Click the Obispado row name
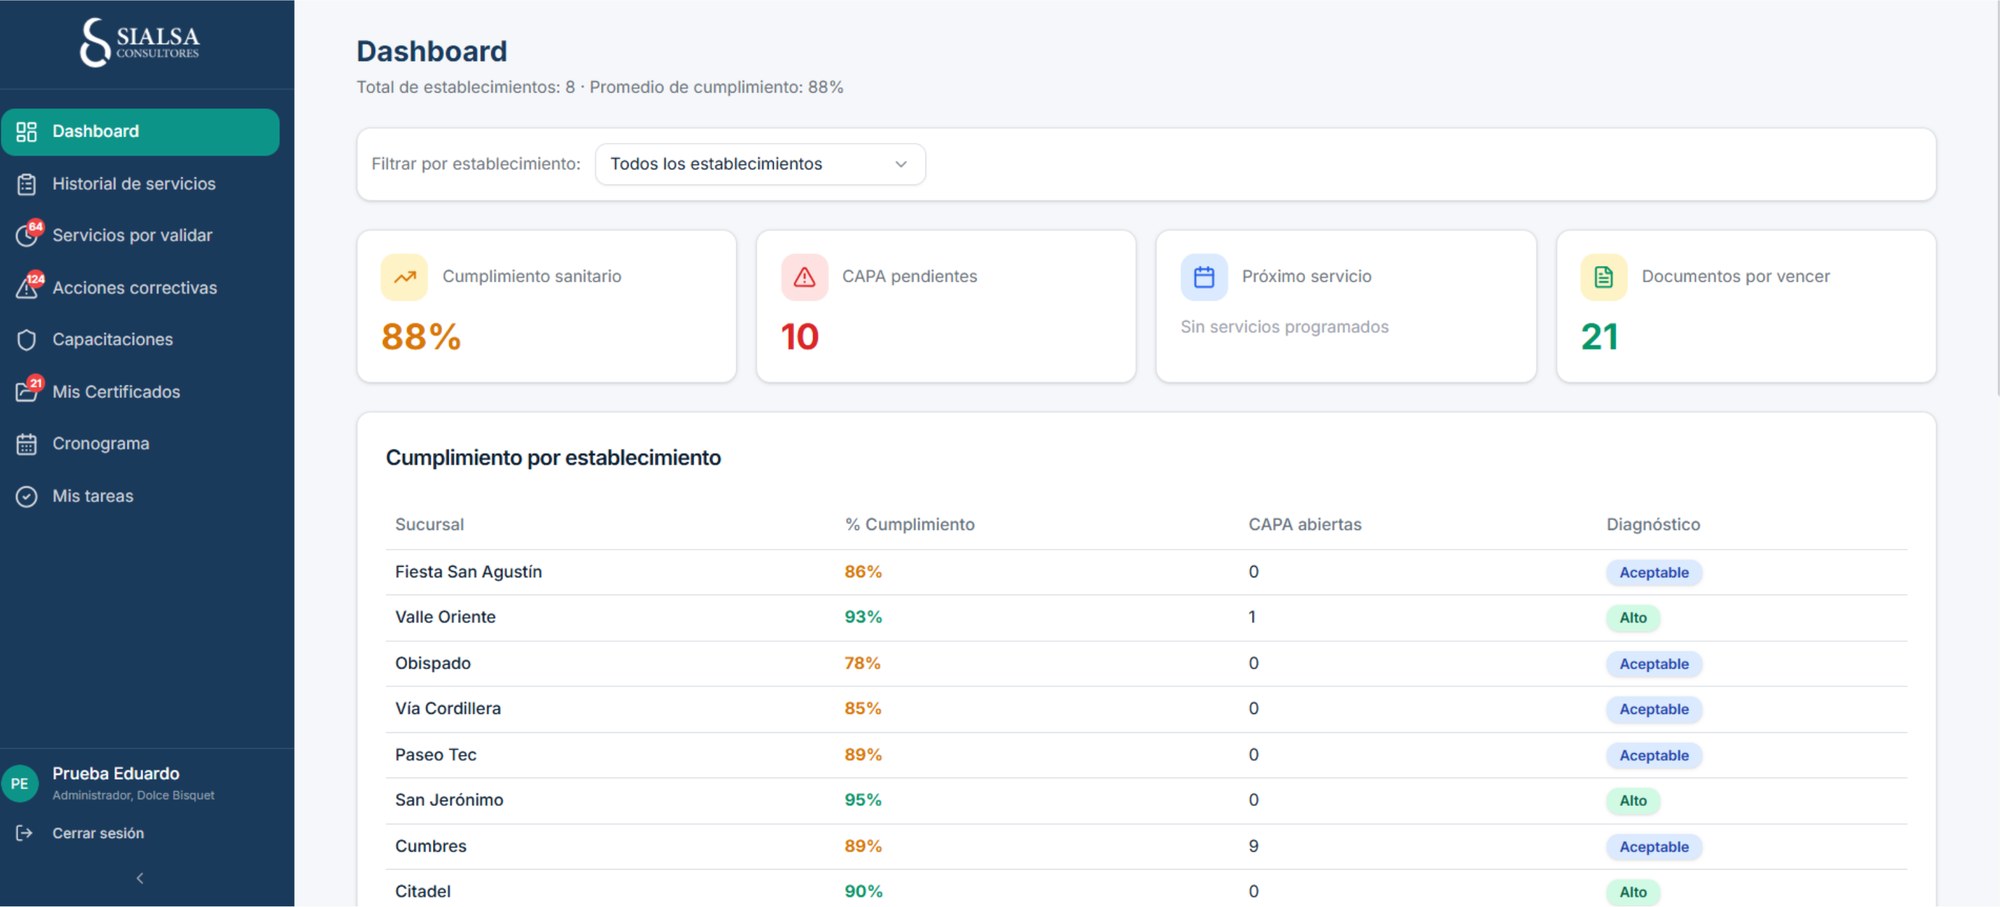 click(433, 663)
